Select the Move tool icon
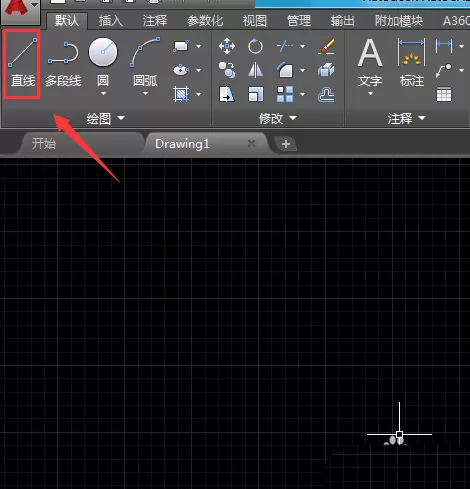The image size is (470, 489). [227, 46]
